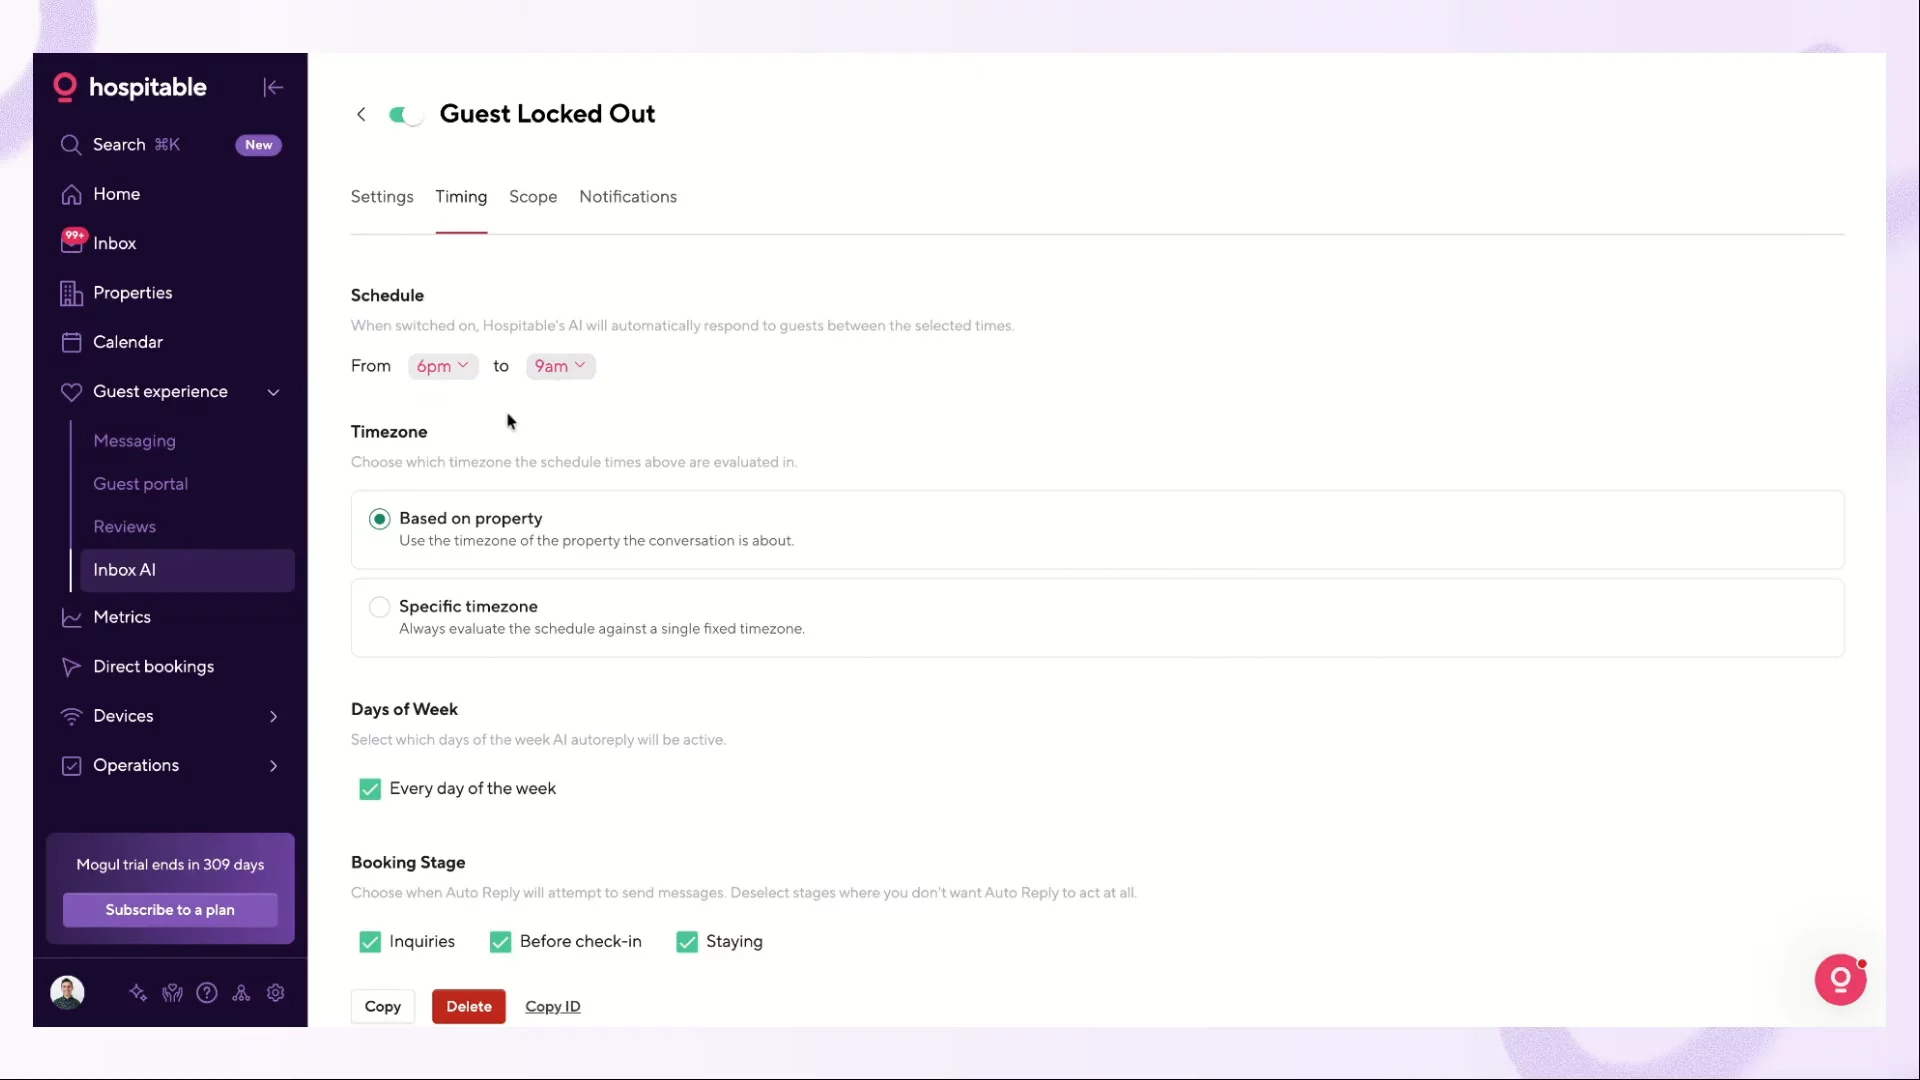
Task: Switch to the Settings tab
Action: 382,197
